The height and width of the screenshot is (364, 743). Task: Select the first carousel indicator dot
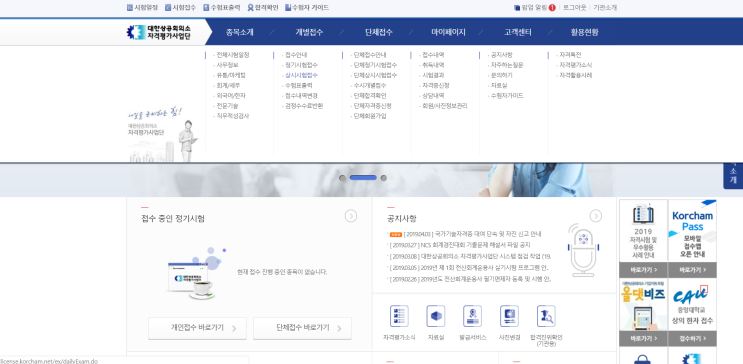pos(342,178)
